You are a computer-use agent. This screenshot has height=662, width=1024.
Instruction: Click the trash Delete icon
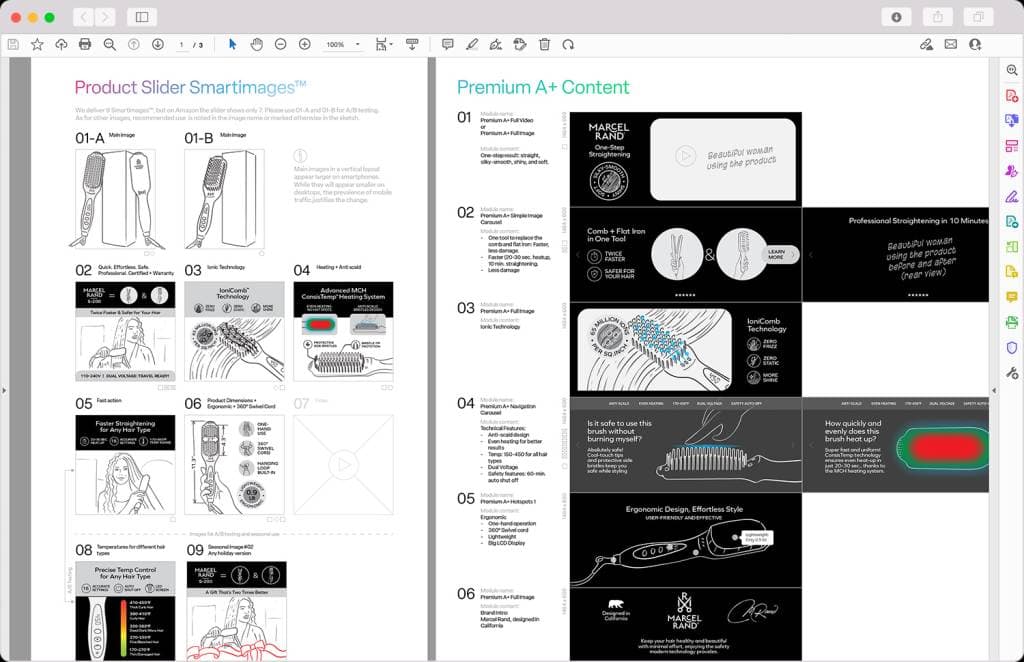(x=545, y=44)
